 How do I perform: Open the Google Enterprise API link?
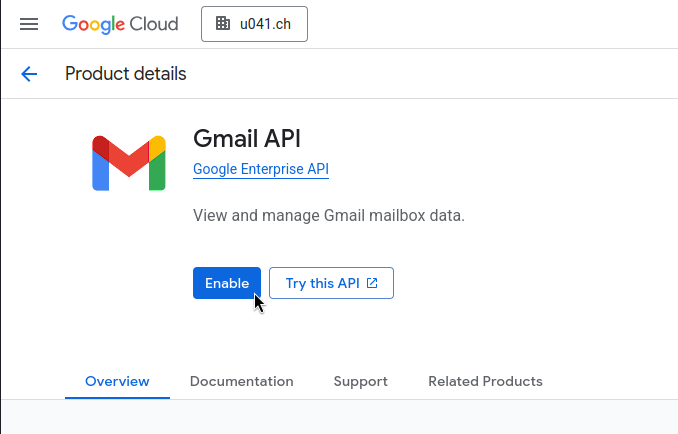click(x=261, y=169)
